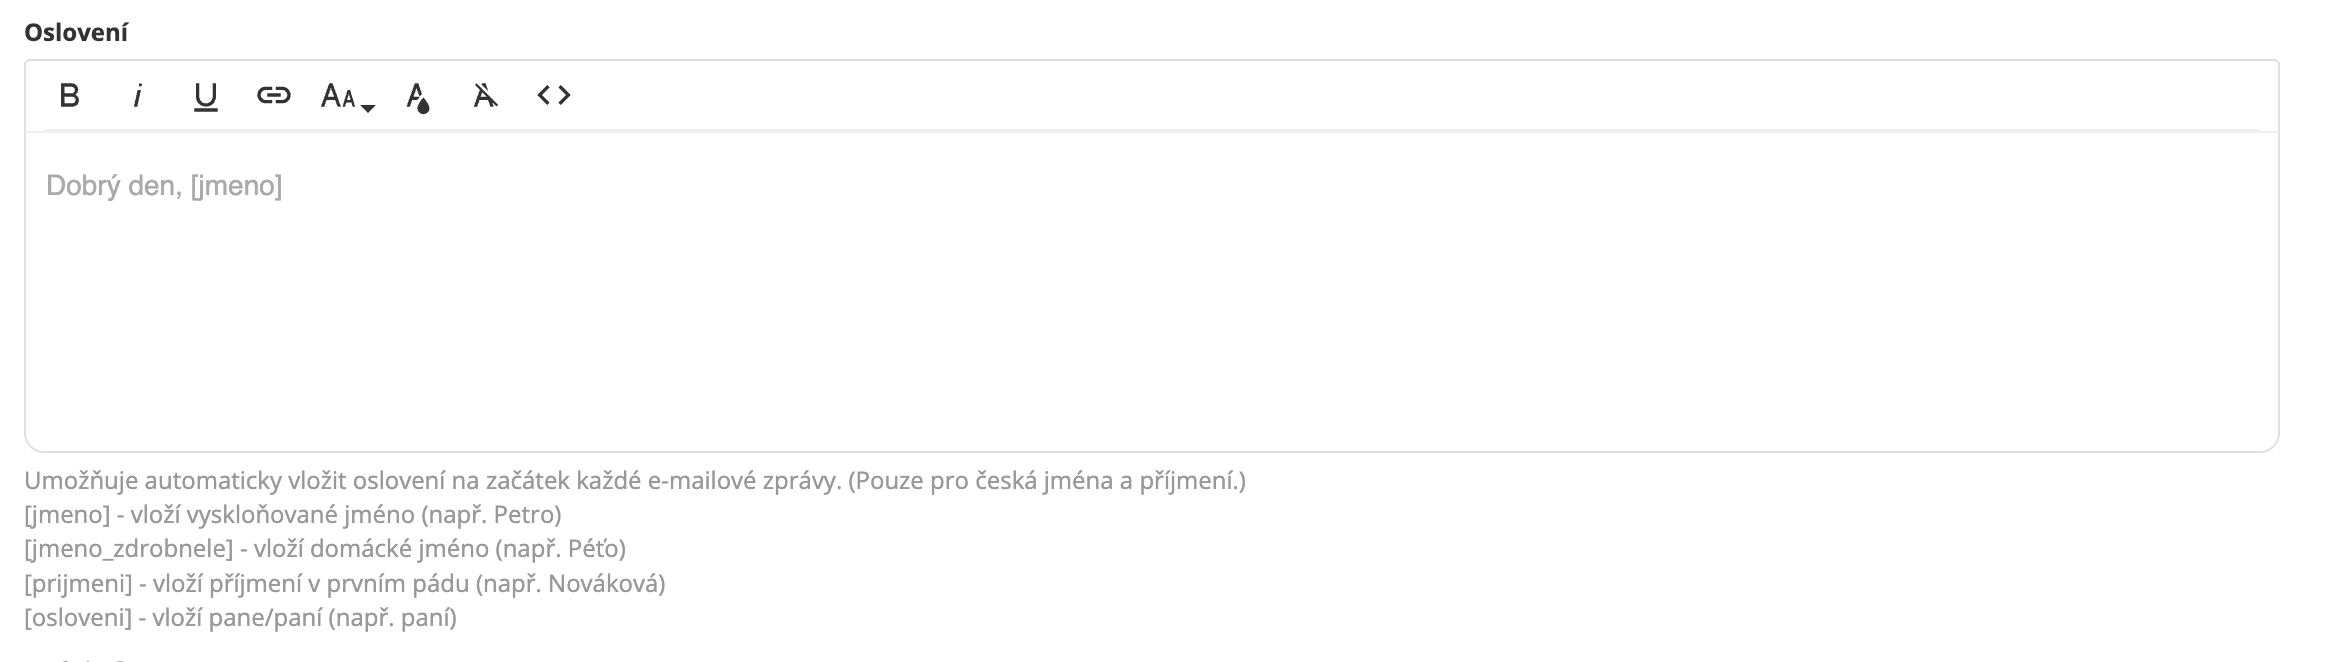Click the [prijmeni] tag in the help text
Viewport: 2342px width, 662px height.
coord(78,583)
